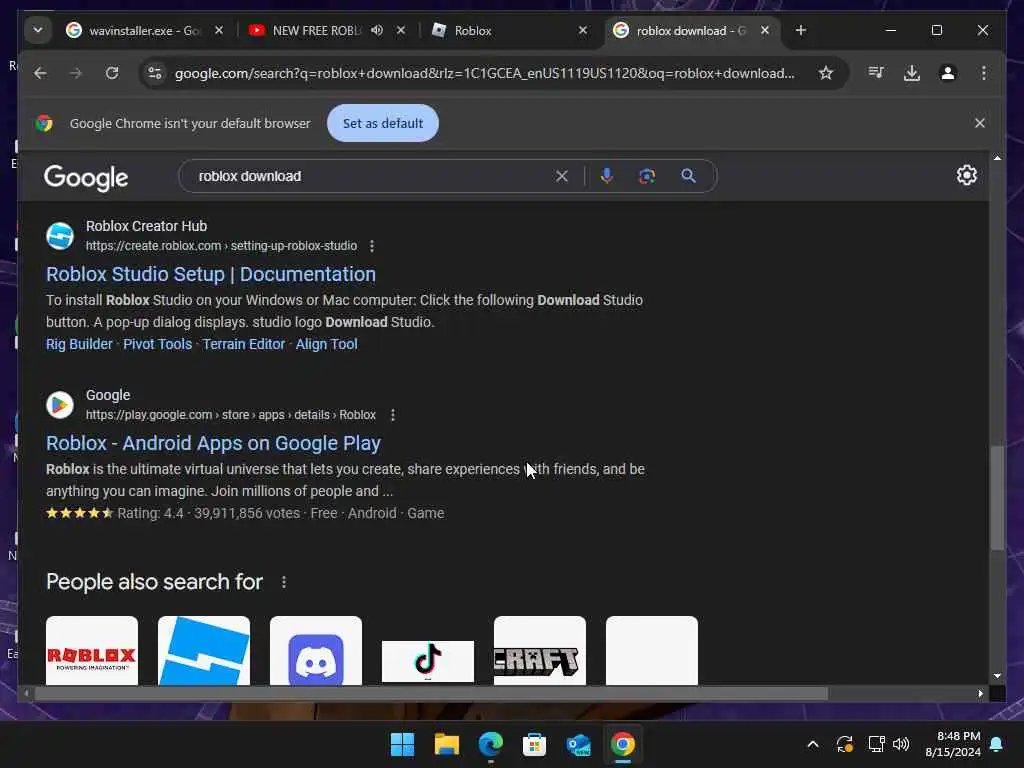
Task: Open the volume control in tray
Action: coord(901,744)
